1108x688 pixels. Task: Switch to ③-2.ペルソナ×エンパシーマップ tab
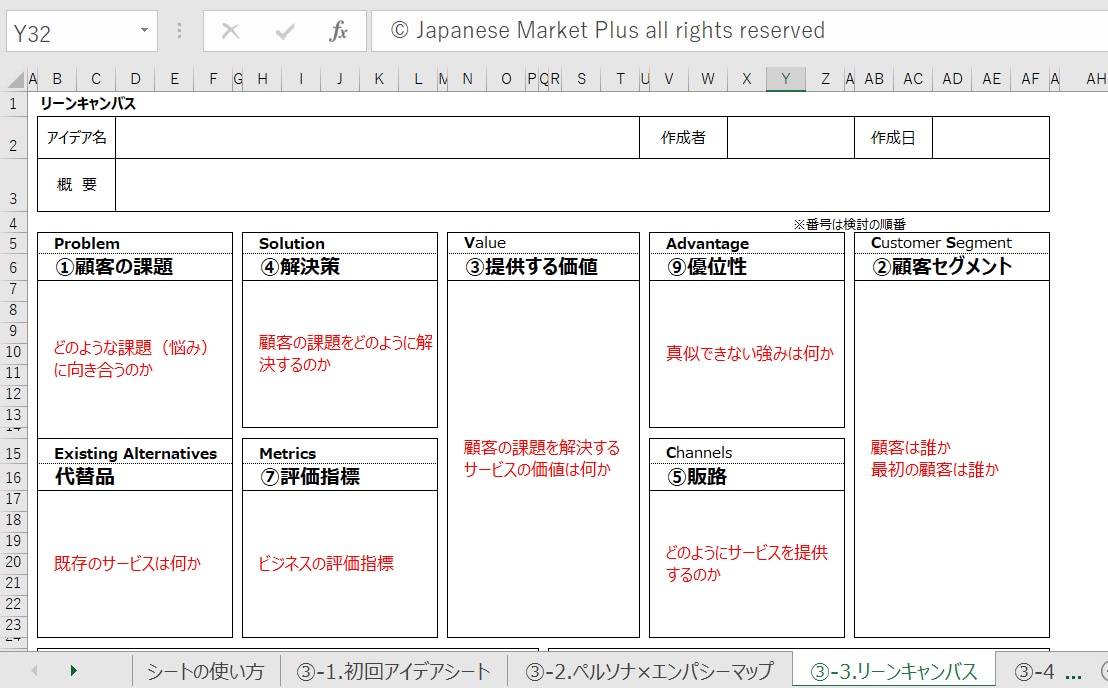pos(649,671)
